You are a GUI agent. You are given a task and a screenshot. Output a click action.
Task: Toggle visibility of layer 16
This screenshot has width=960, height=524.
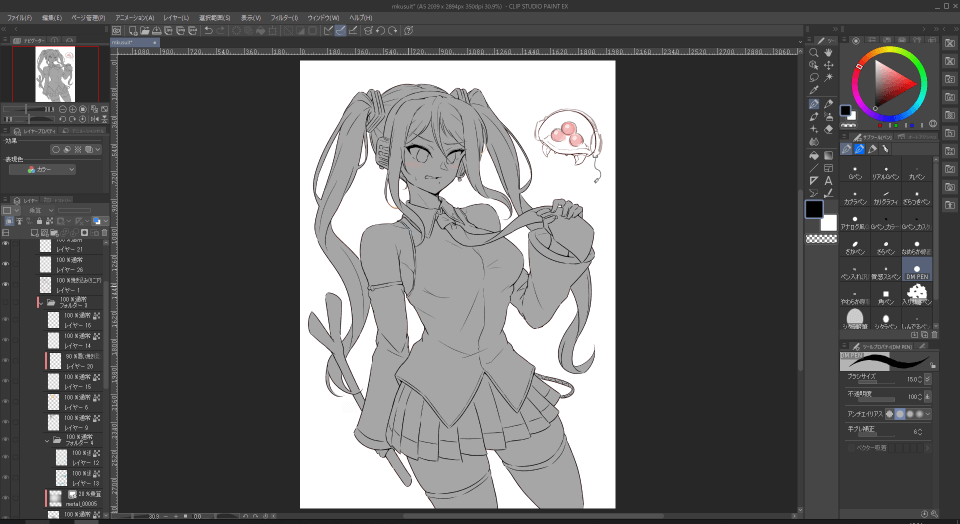[x=6, y=320]
